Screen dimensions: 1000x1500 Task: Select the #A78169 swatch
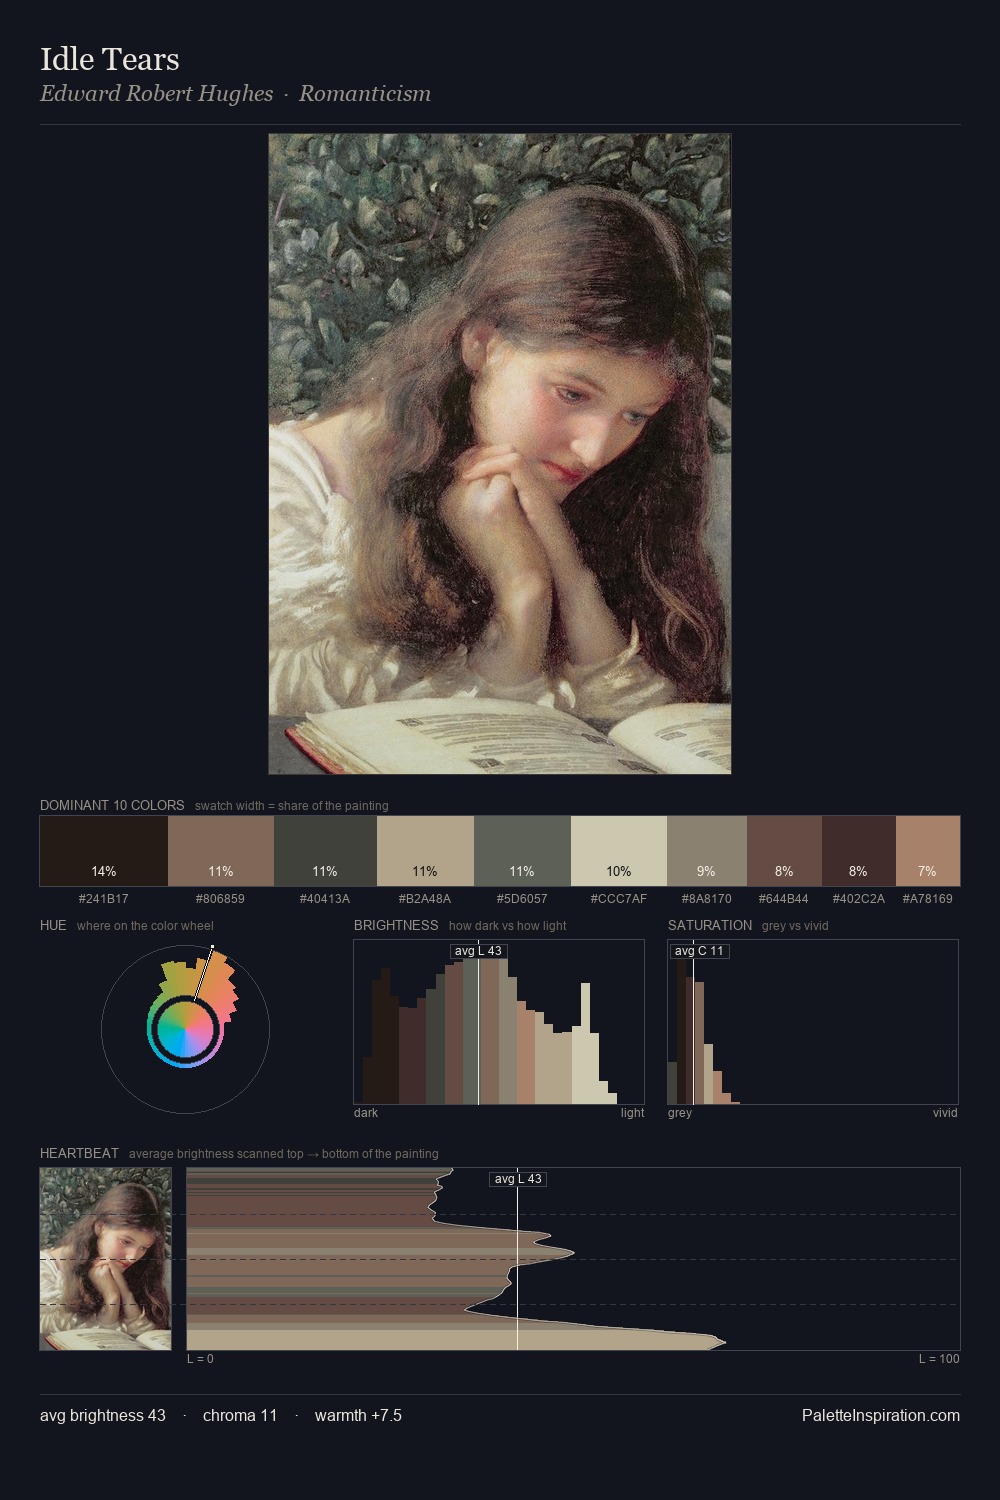[x=928, y=851]
